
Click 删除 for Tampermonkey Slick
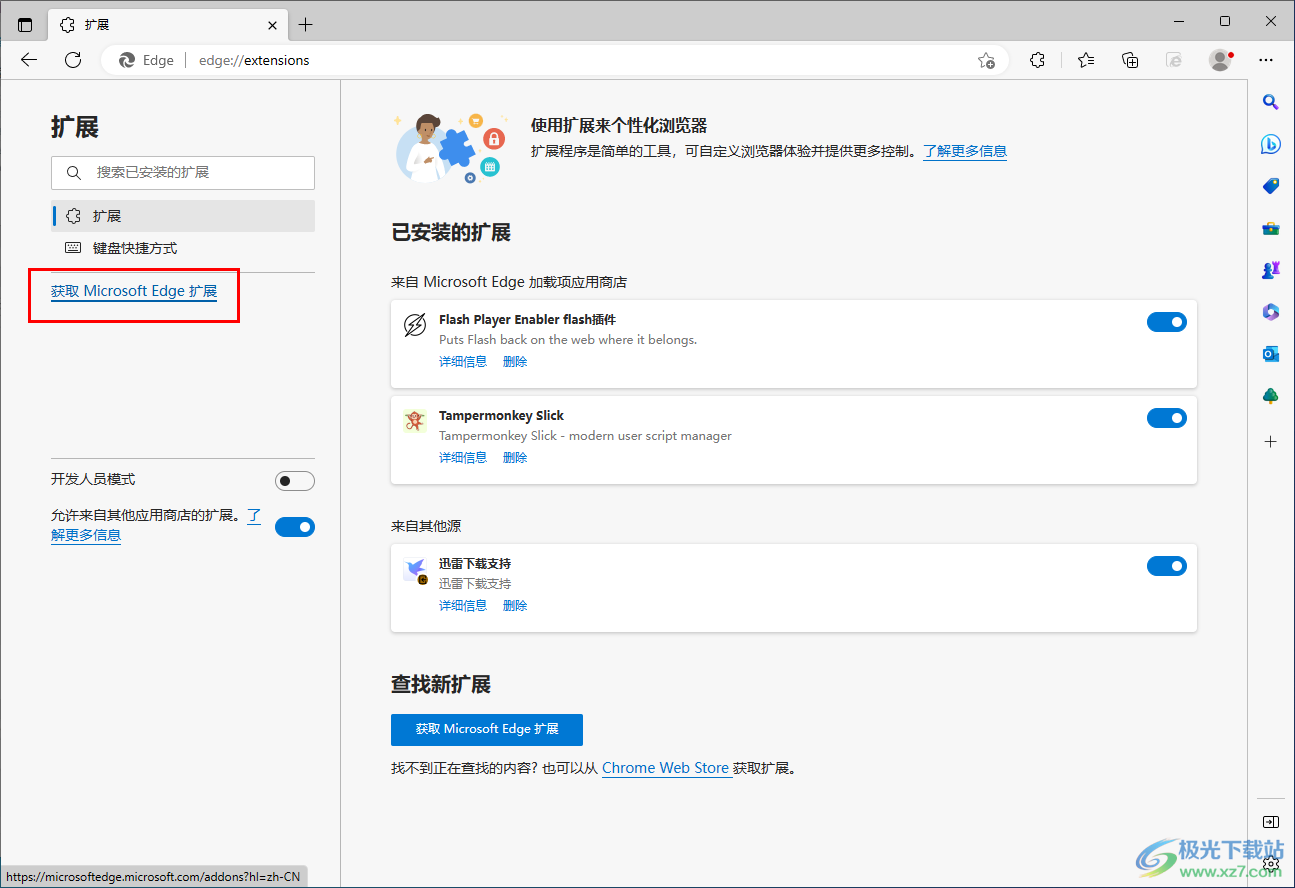coord(515,458)
